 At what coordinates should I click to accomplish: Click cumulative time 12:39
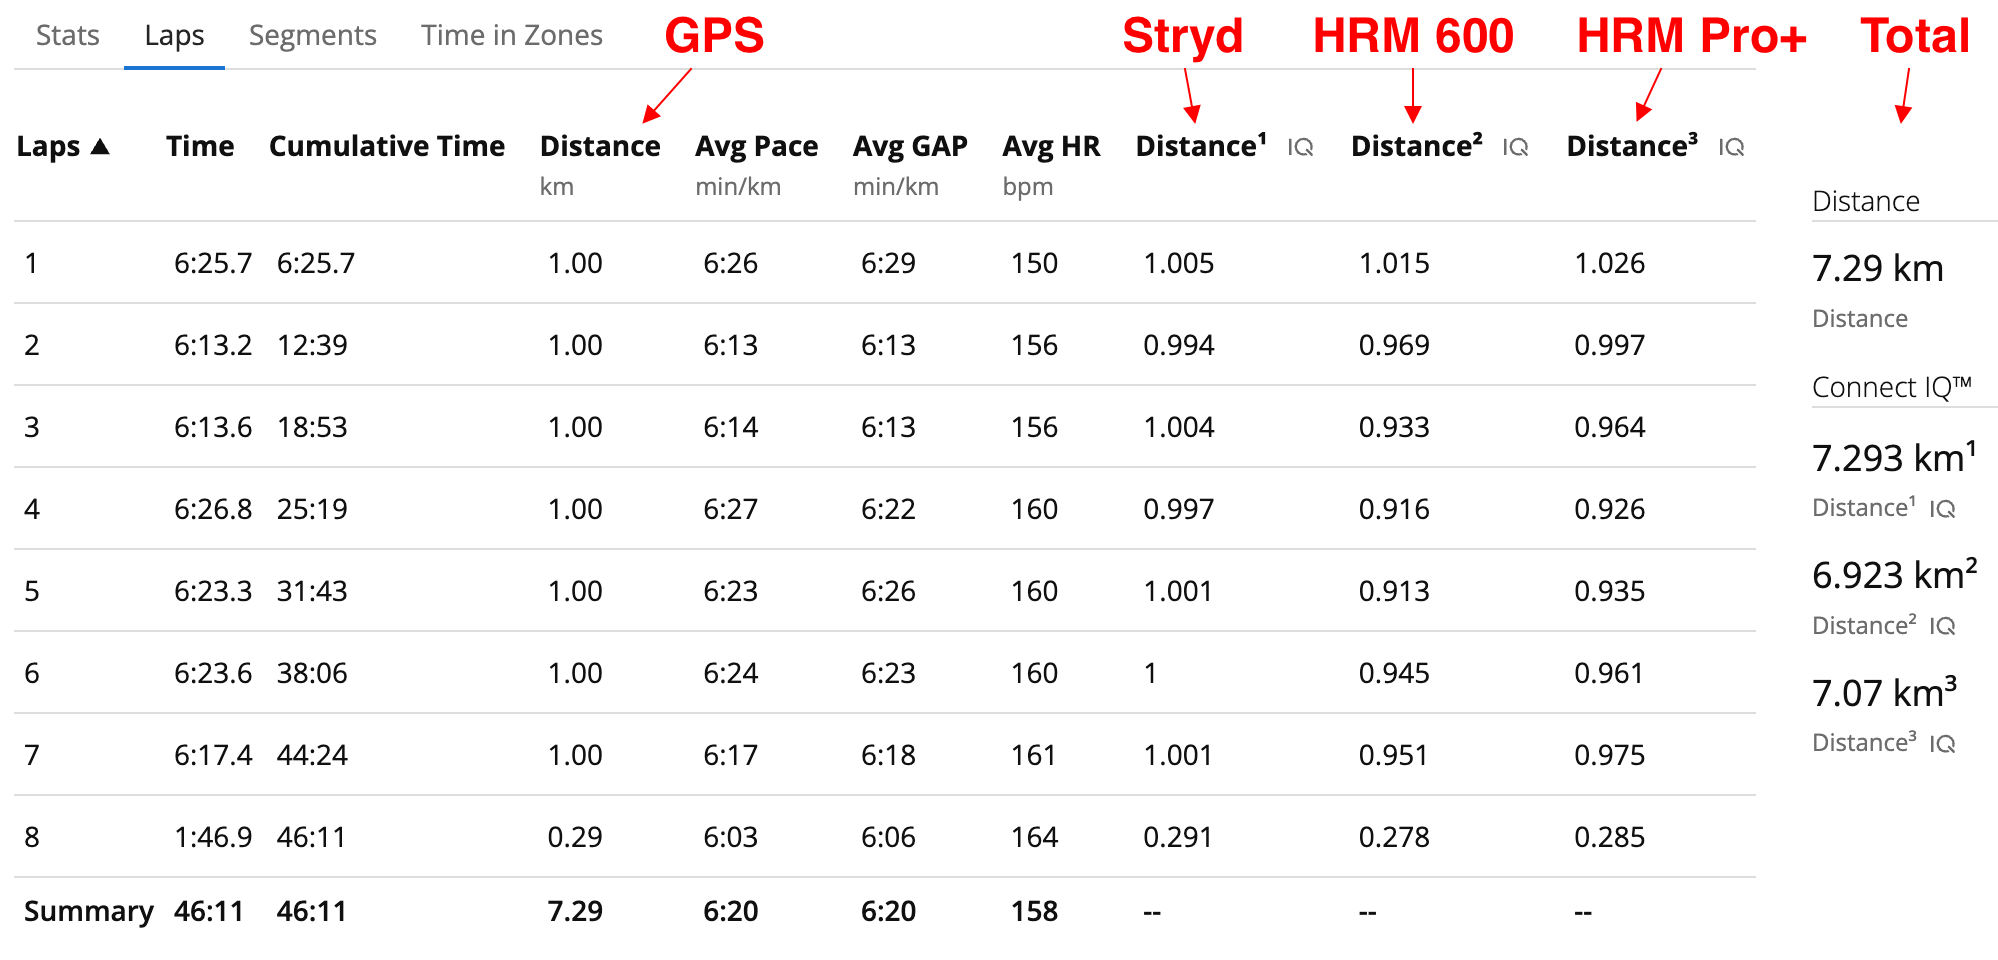(312, 345)
